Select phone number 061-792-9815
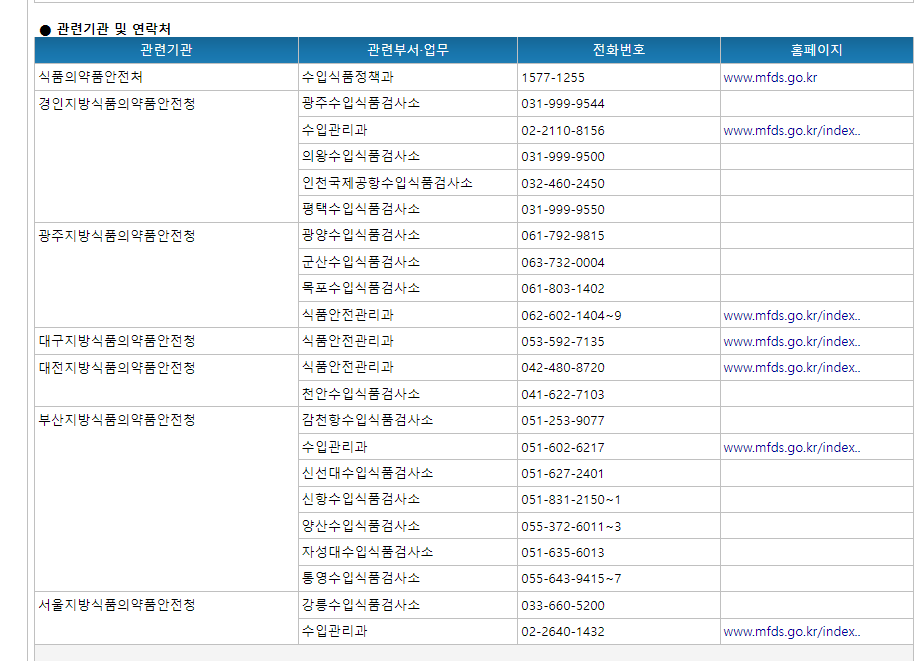Screen dimensions: 921x661 tap(563, 236)
